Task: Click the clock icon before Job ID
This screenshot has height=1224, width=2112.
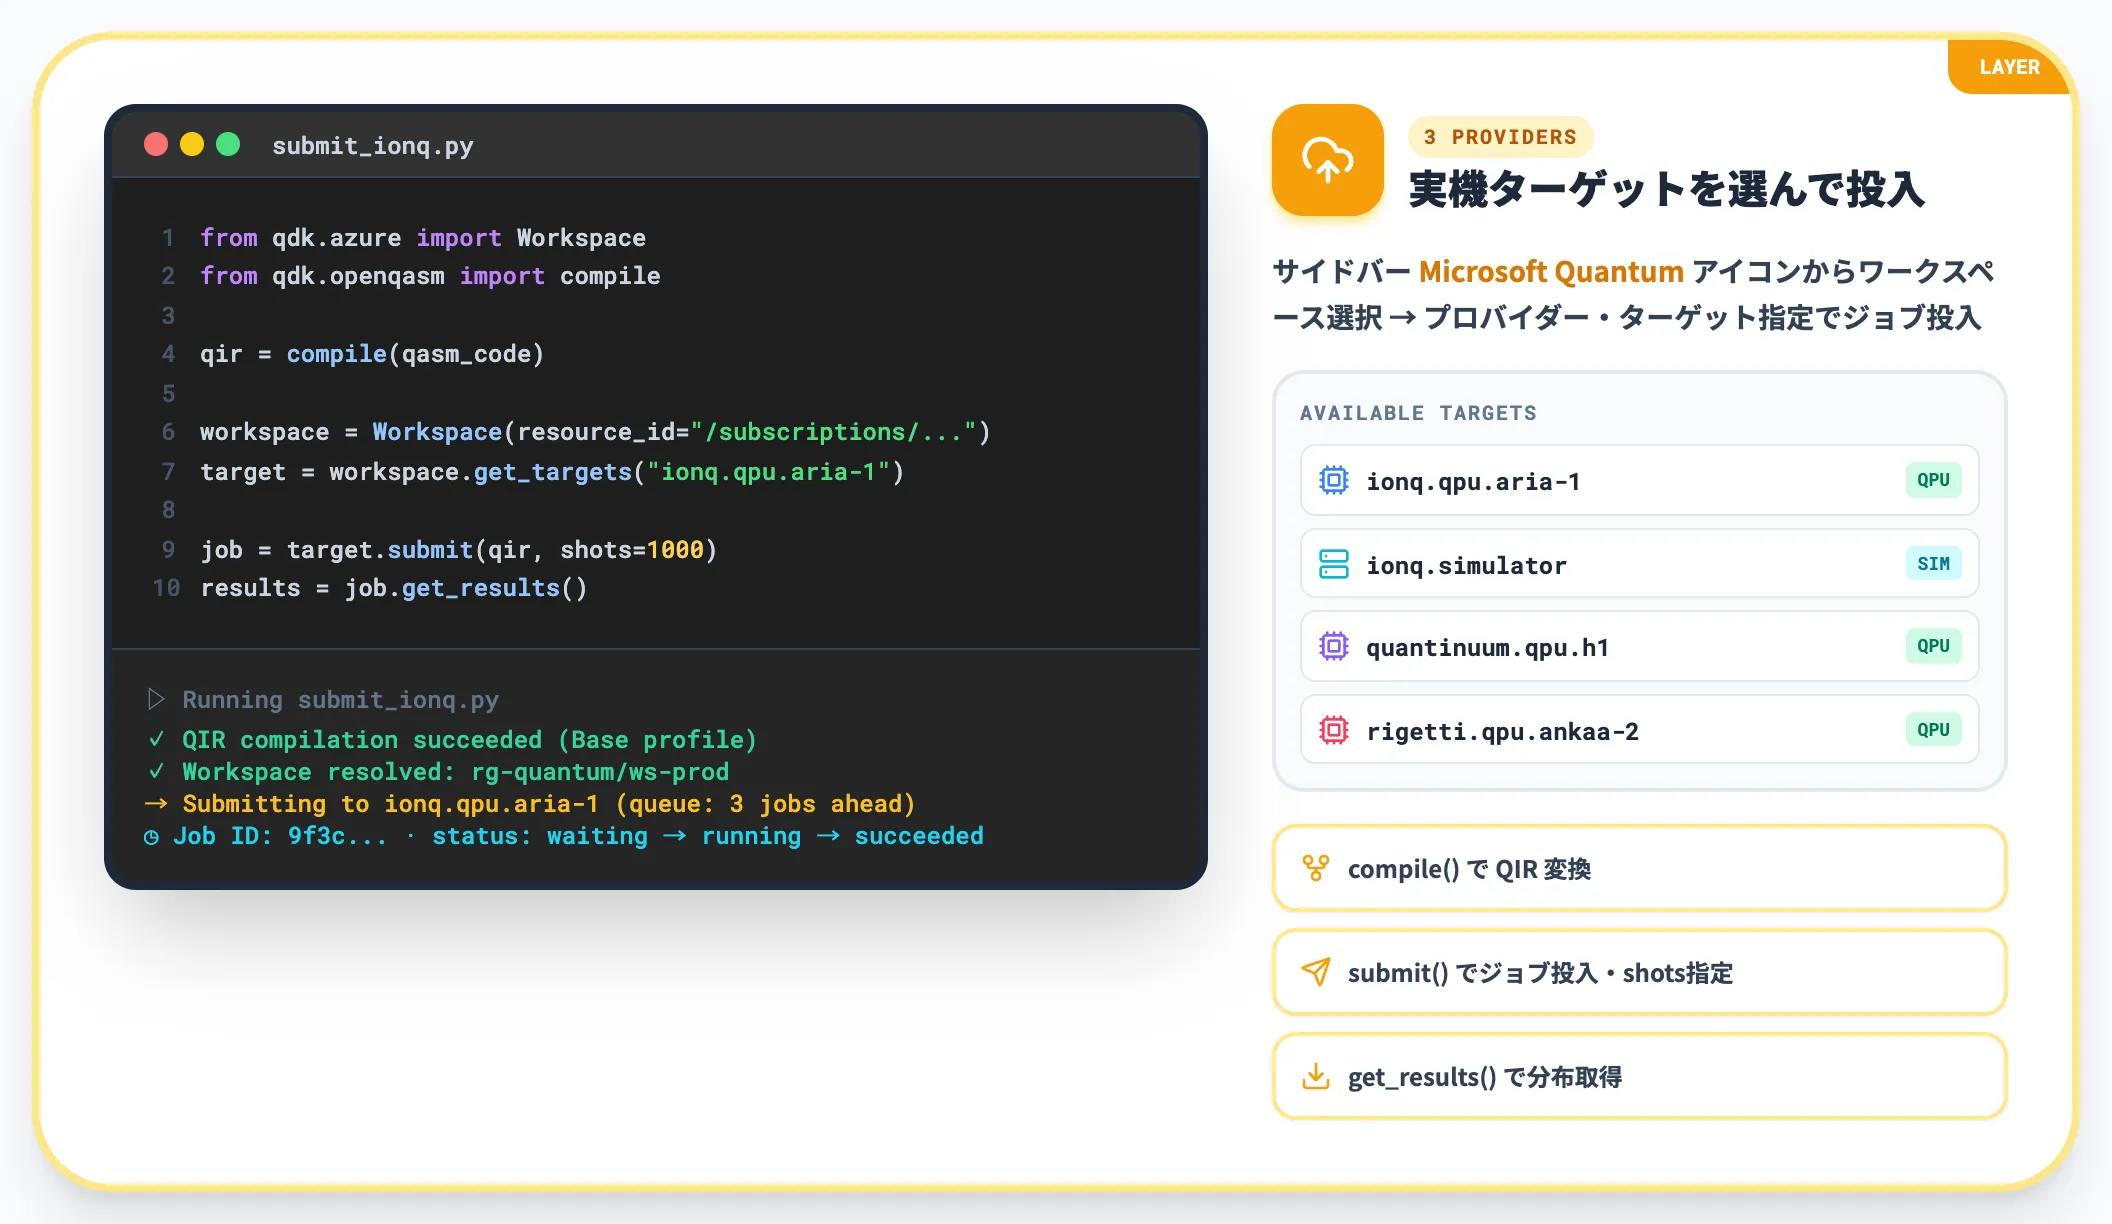Action: 151,837
